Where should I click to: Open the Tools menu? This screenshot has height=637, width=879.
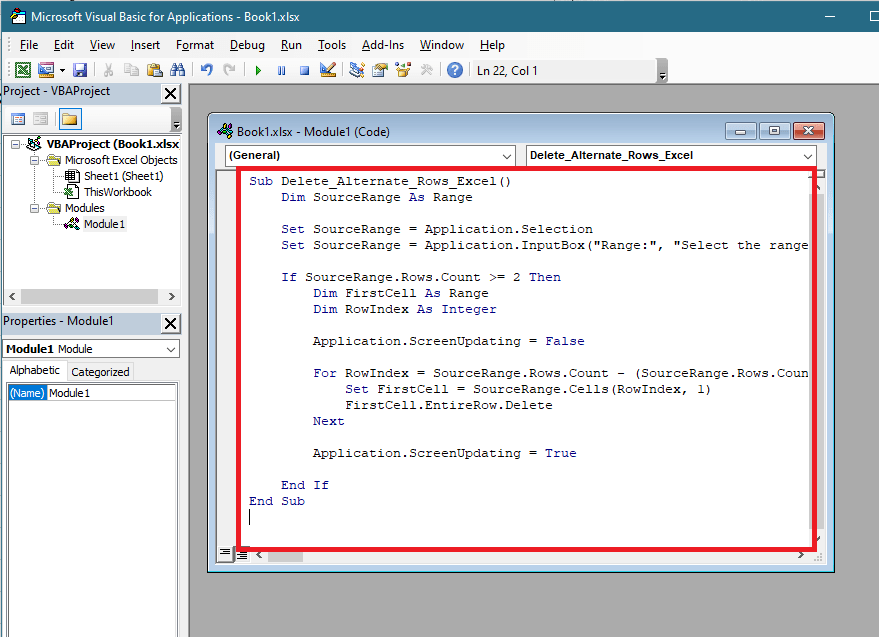pos(332,45)
